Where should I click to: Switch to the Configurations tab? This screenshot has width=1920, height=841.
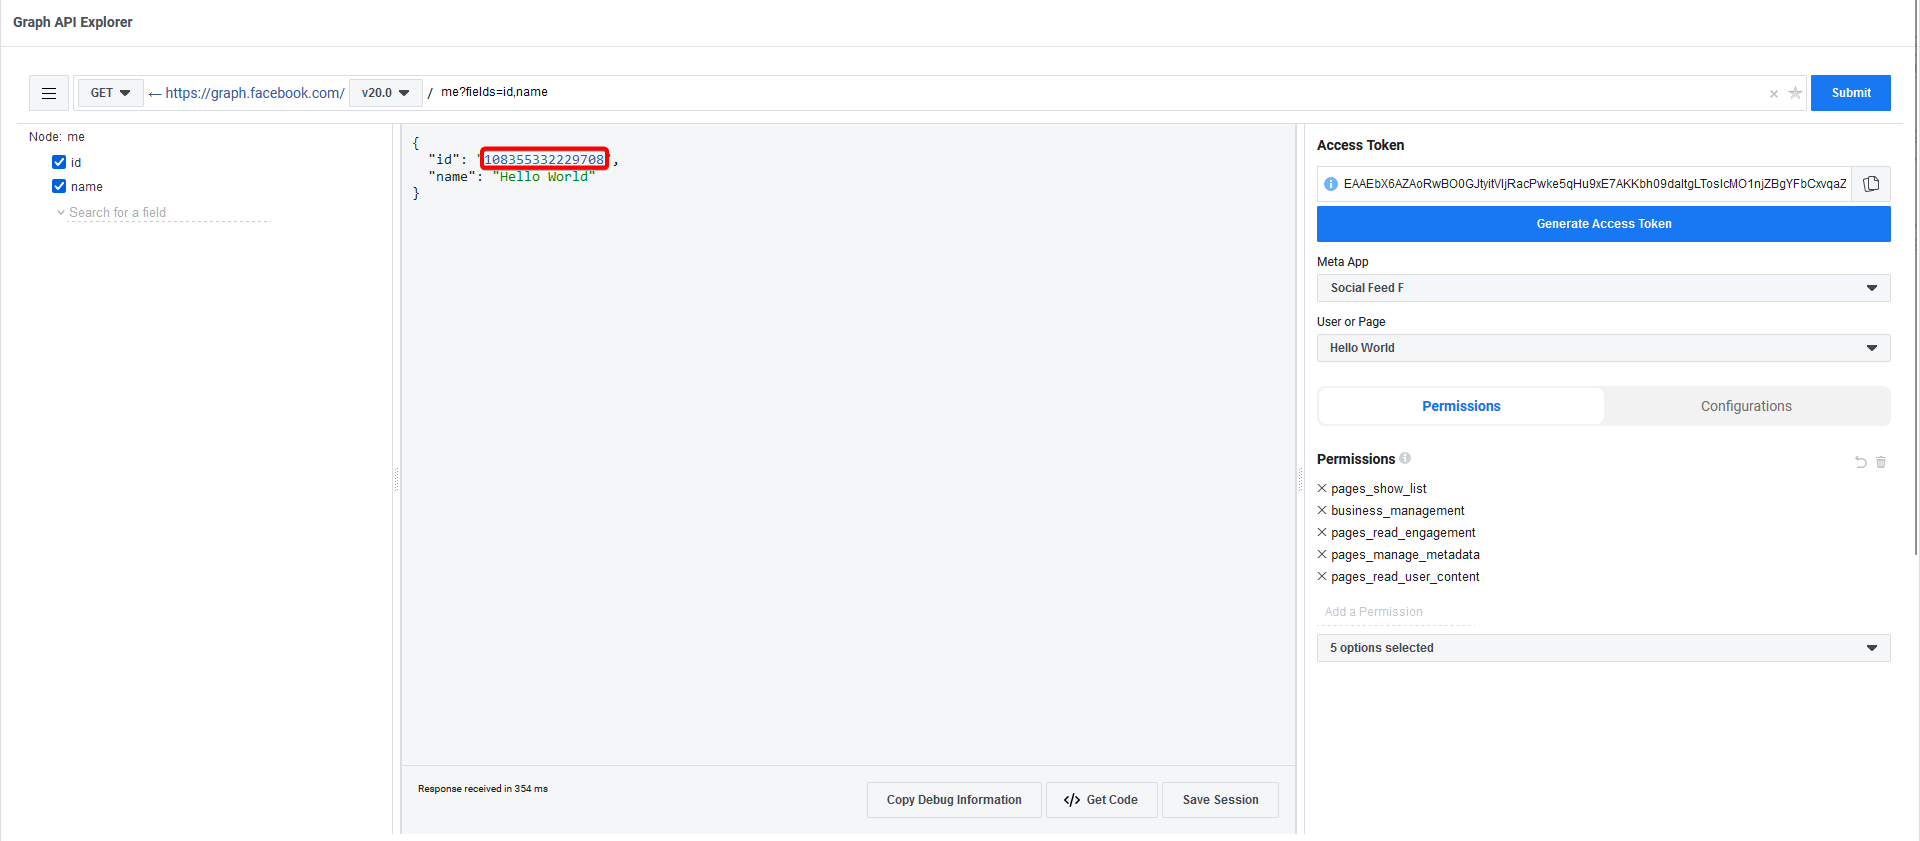(1746, 406)
